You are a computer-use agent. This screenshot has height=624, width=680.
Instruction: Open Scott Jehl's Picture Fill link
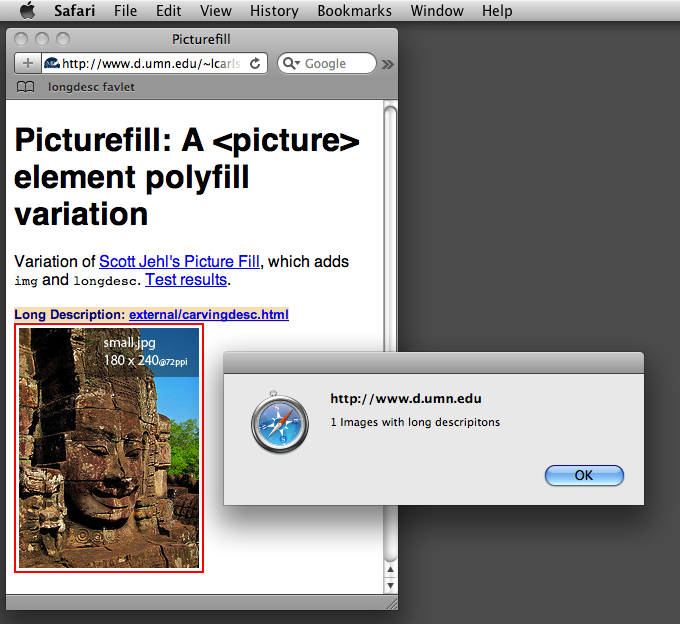[179, 261]
